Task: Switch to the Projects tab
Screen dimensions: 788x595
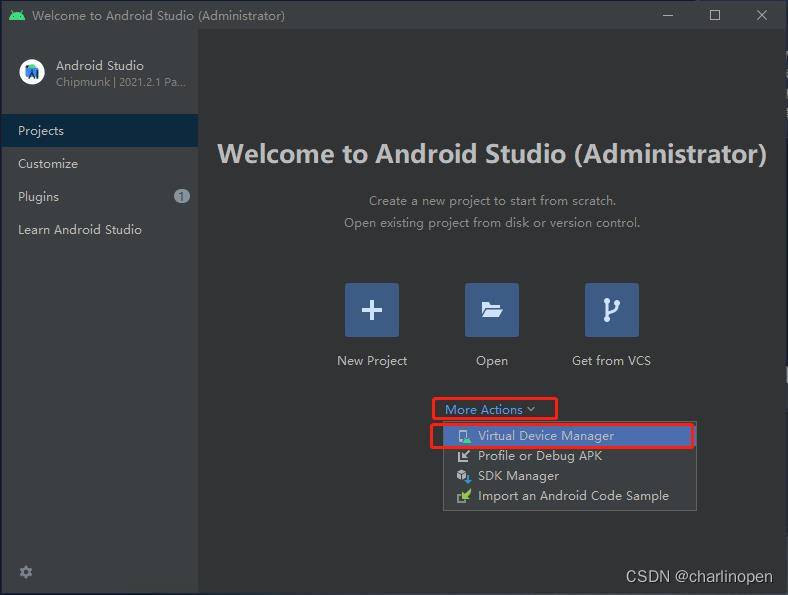Action: (41, 131)
